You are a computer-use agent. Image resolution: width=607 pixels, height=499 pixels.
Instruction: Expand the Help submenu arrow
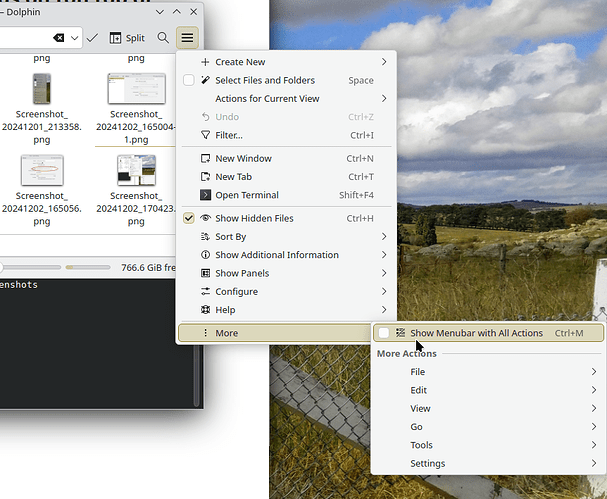point(384,310)
